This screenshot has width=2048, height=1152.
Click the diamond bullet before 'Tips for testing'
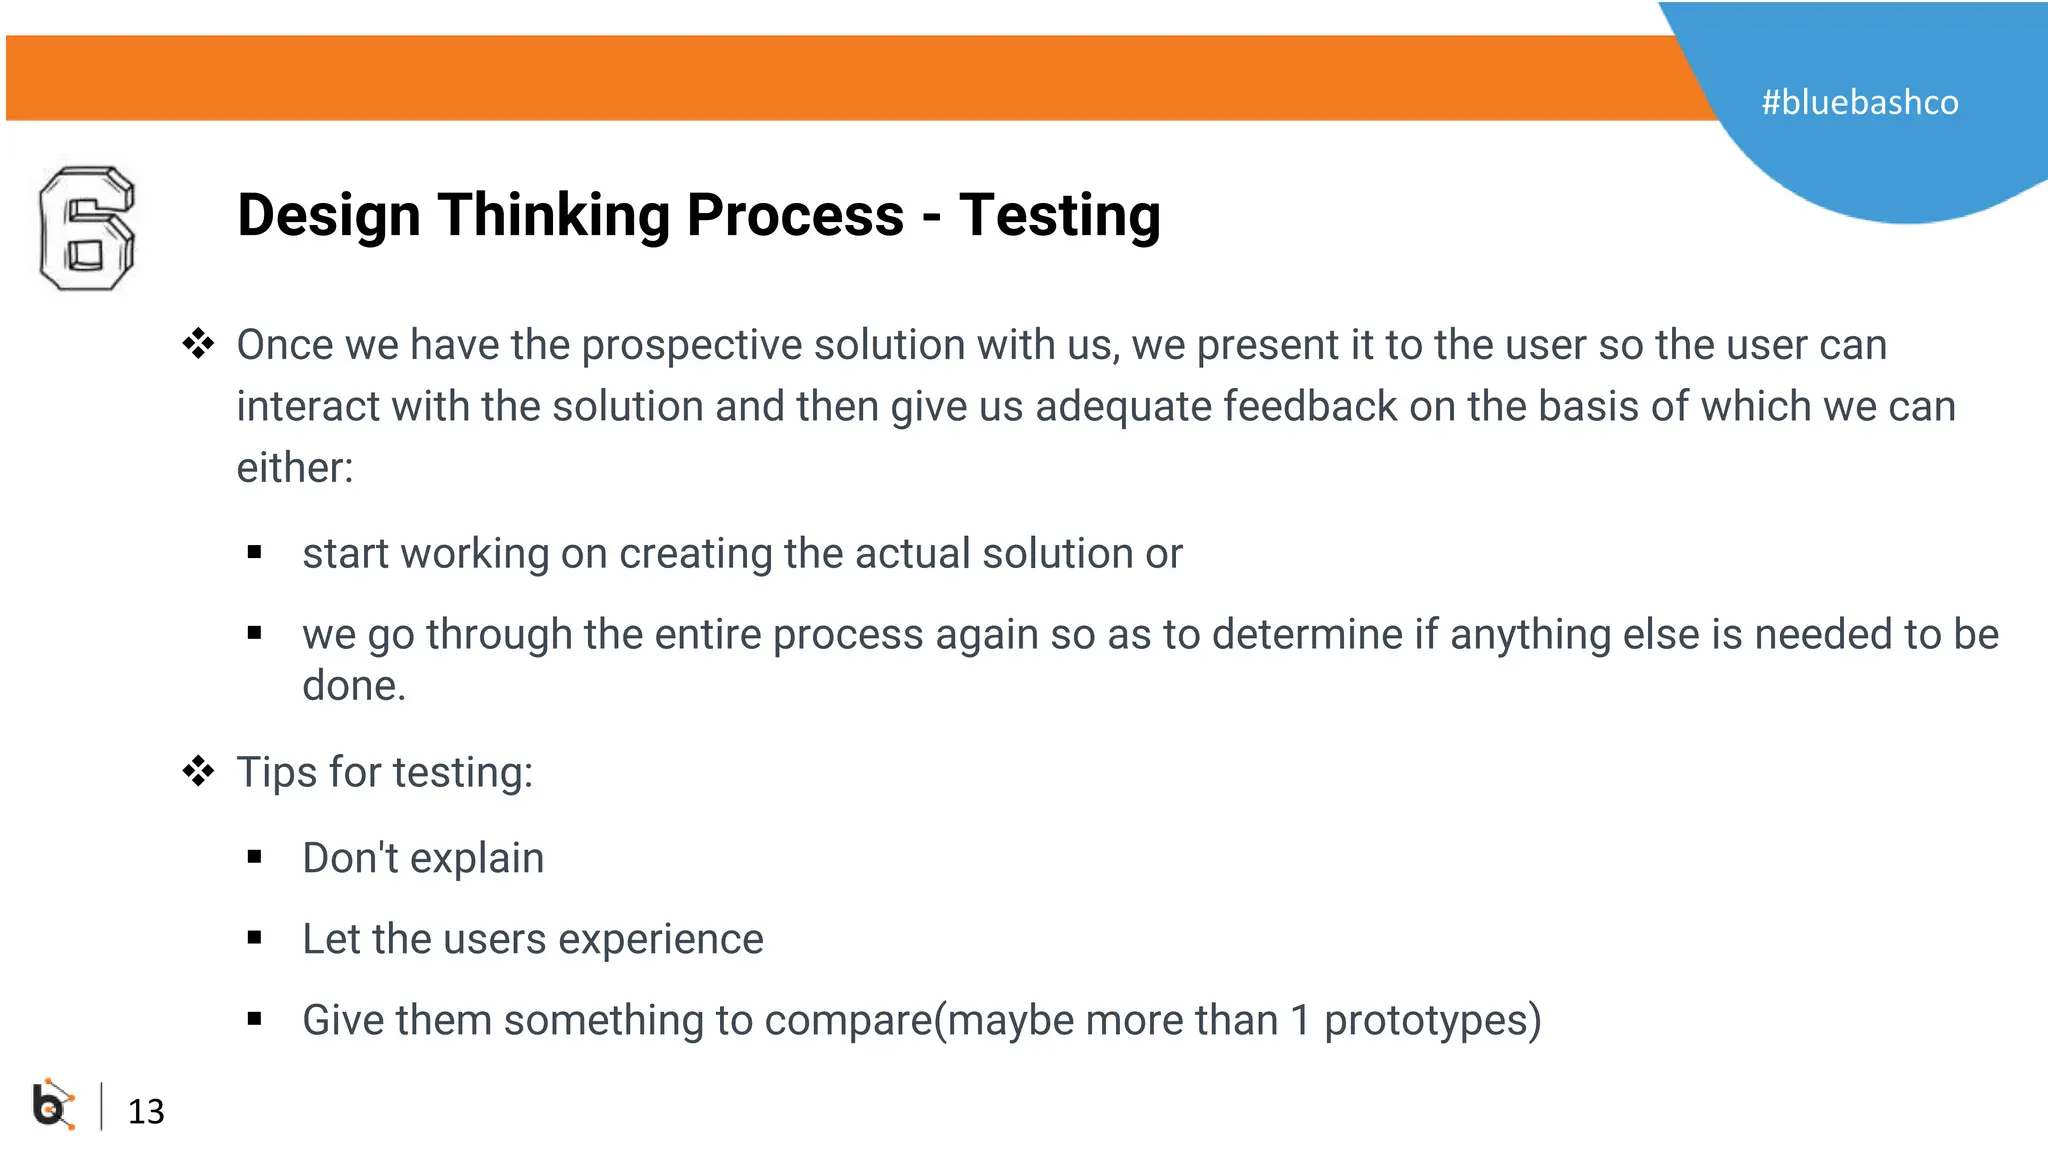click(198, 771)
